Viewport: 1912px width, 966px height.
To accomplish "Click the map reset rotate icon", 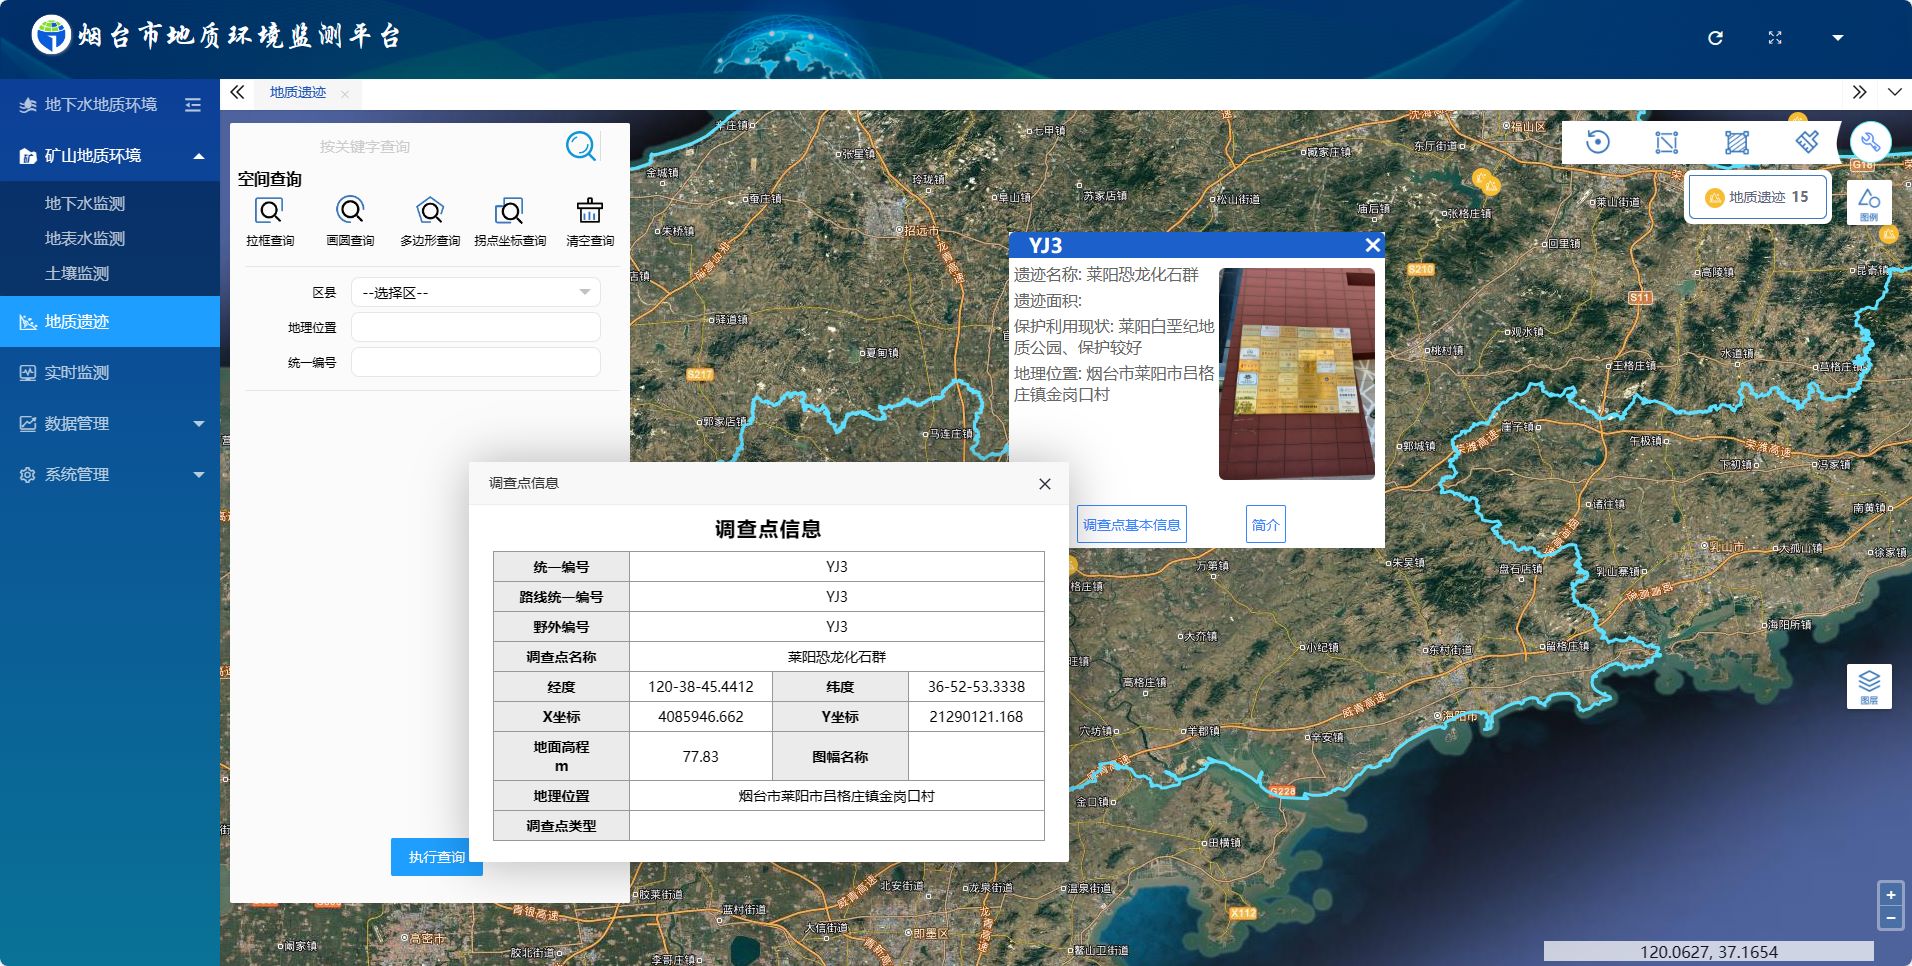I will (x=1598, y=142).
